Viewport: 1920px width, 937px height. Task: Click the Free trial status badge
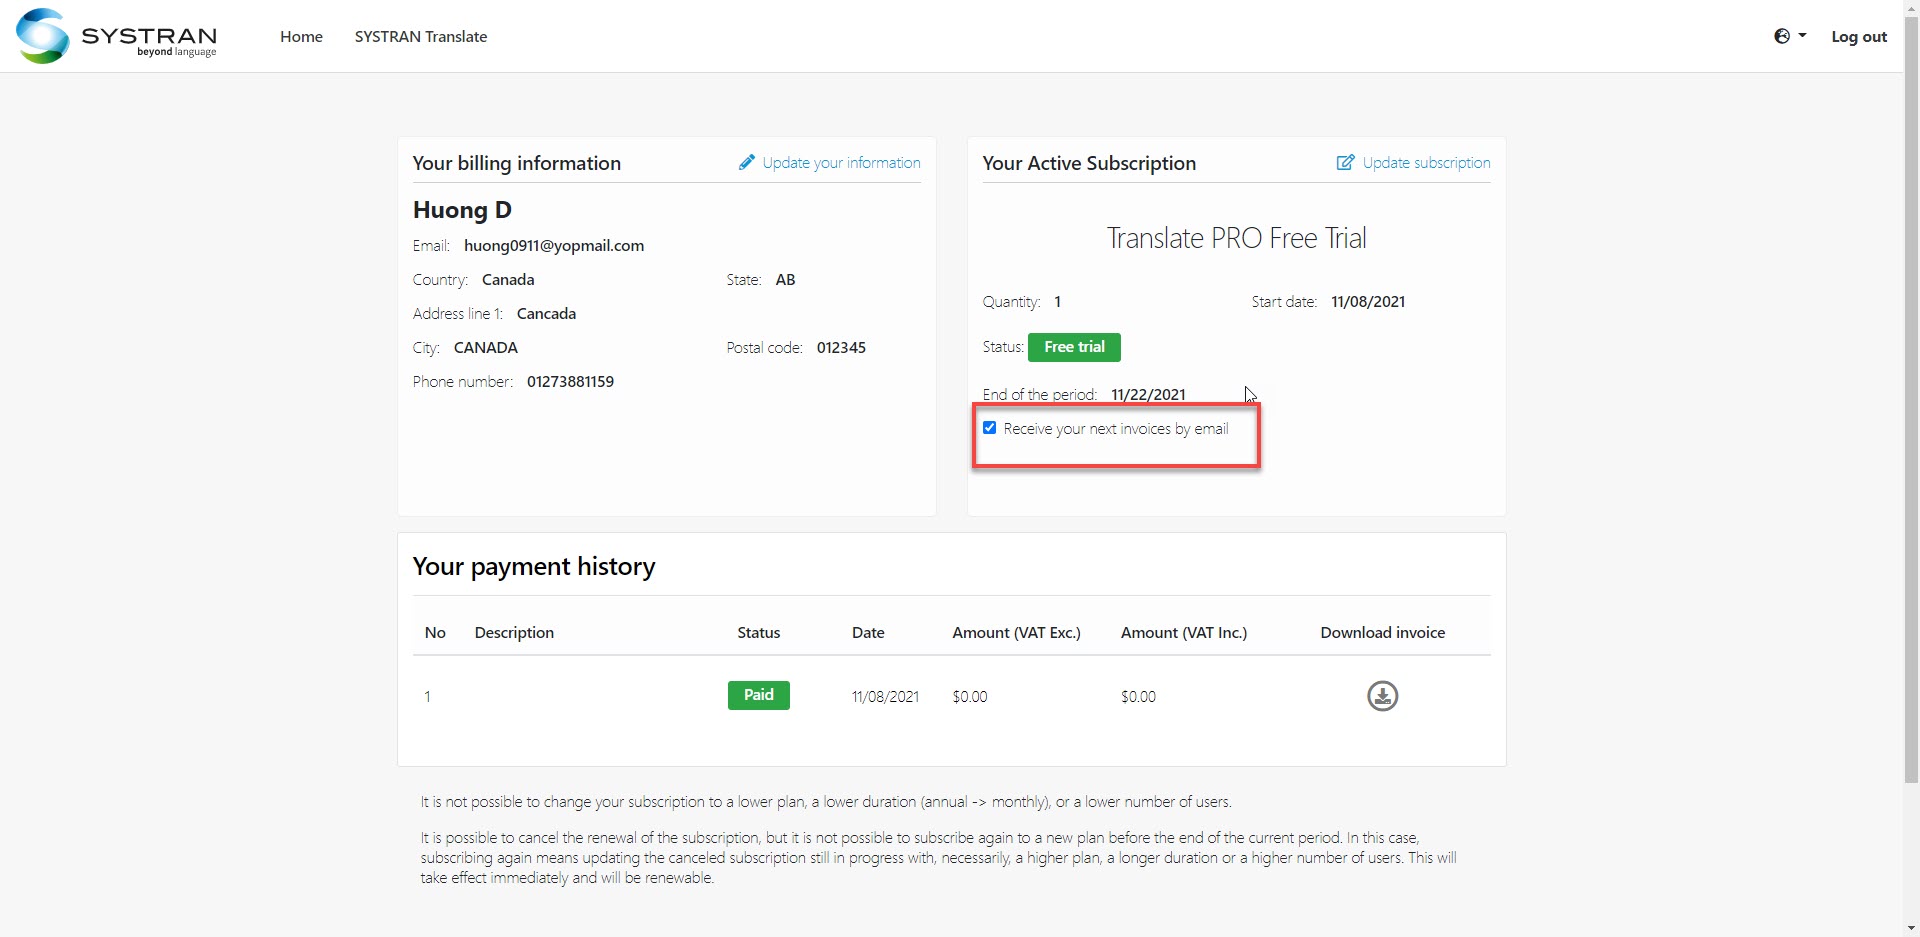pyautogui.click(x=1074, y=347)
